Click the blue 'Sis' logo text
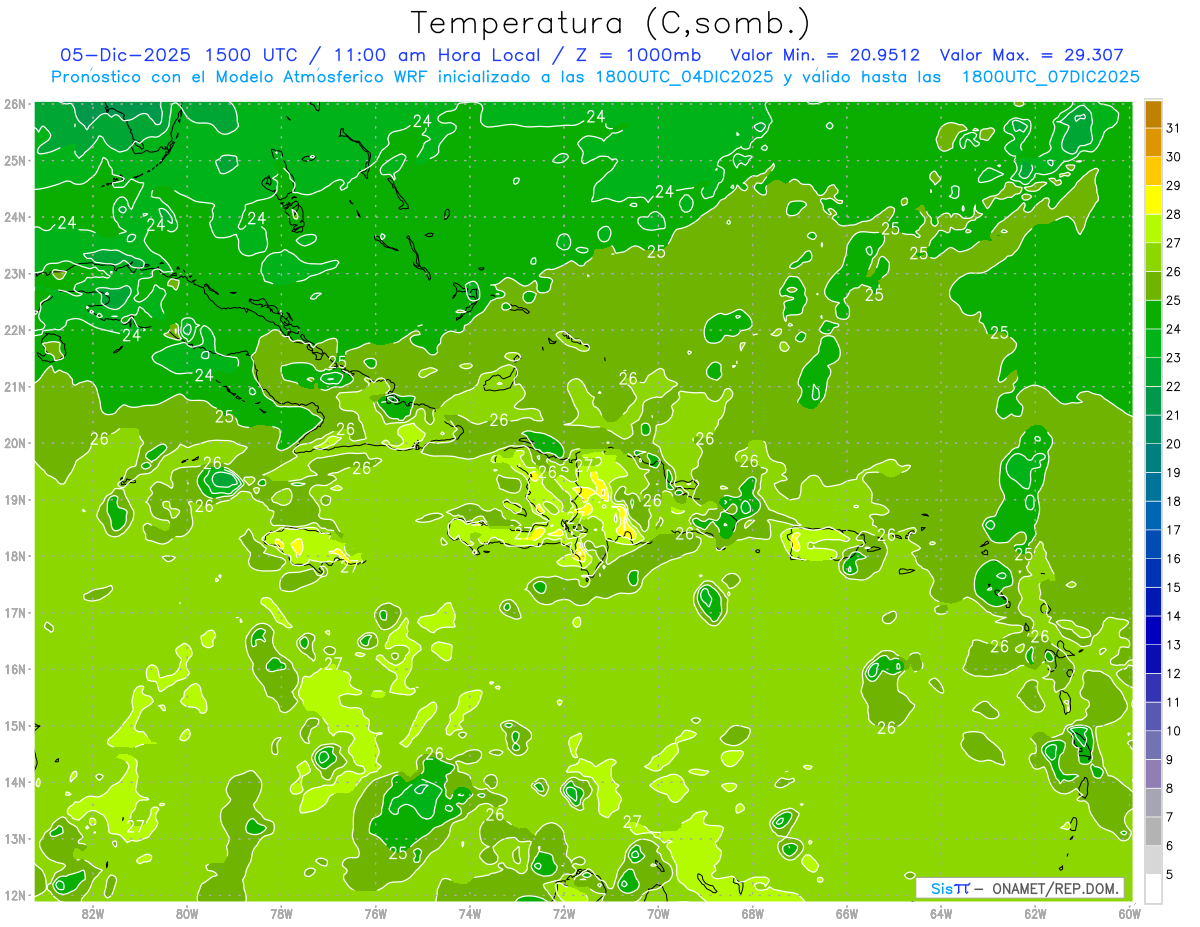Screen dimensions: 1200x927 point(942,888)
